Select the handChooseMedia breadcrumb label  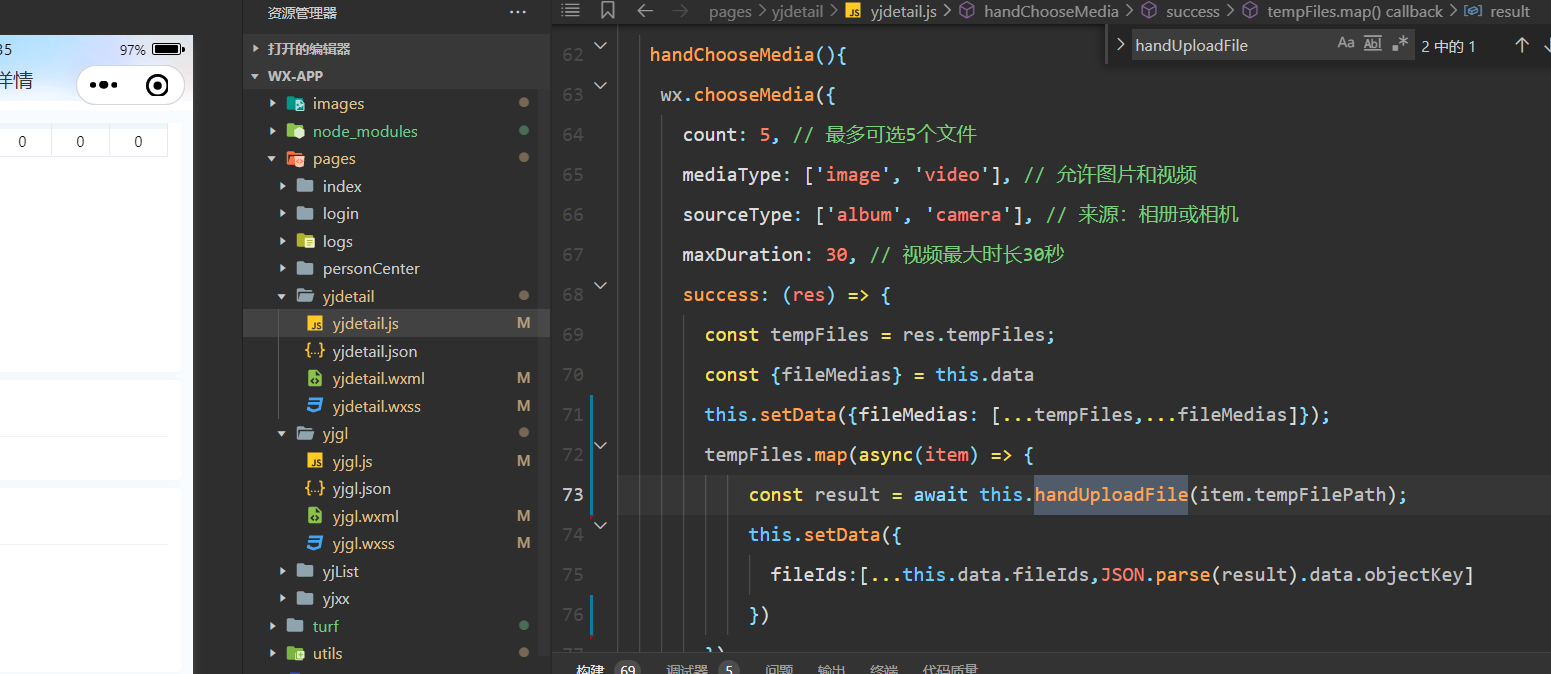tap(1051, 12)
